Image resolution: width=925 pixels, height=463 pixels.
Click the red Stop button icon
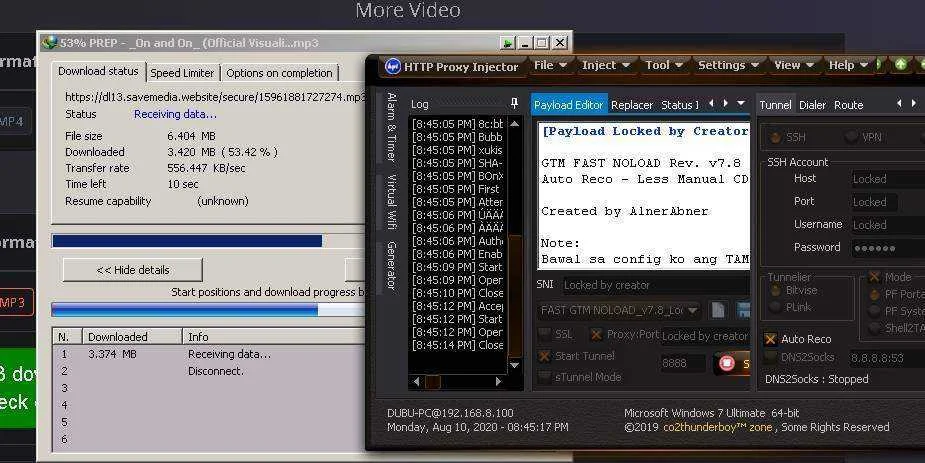click(726, 363)
